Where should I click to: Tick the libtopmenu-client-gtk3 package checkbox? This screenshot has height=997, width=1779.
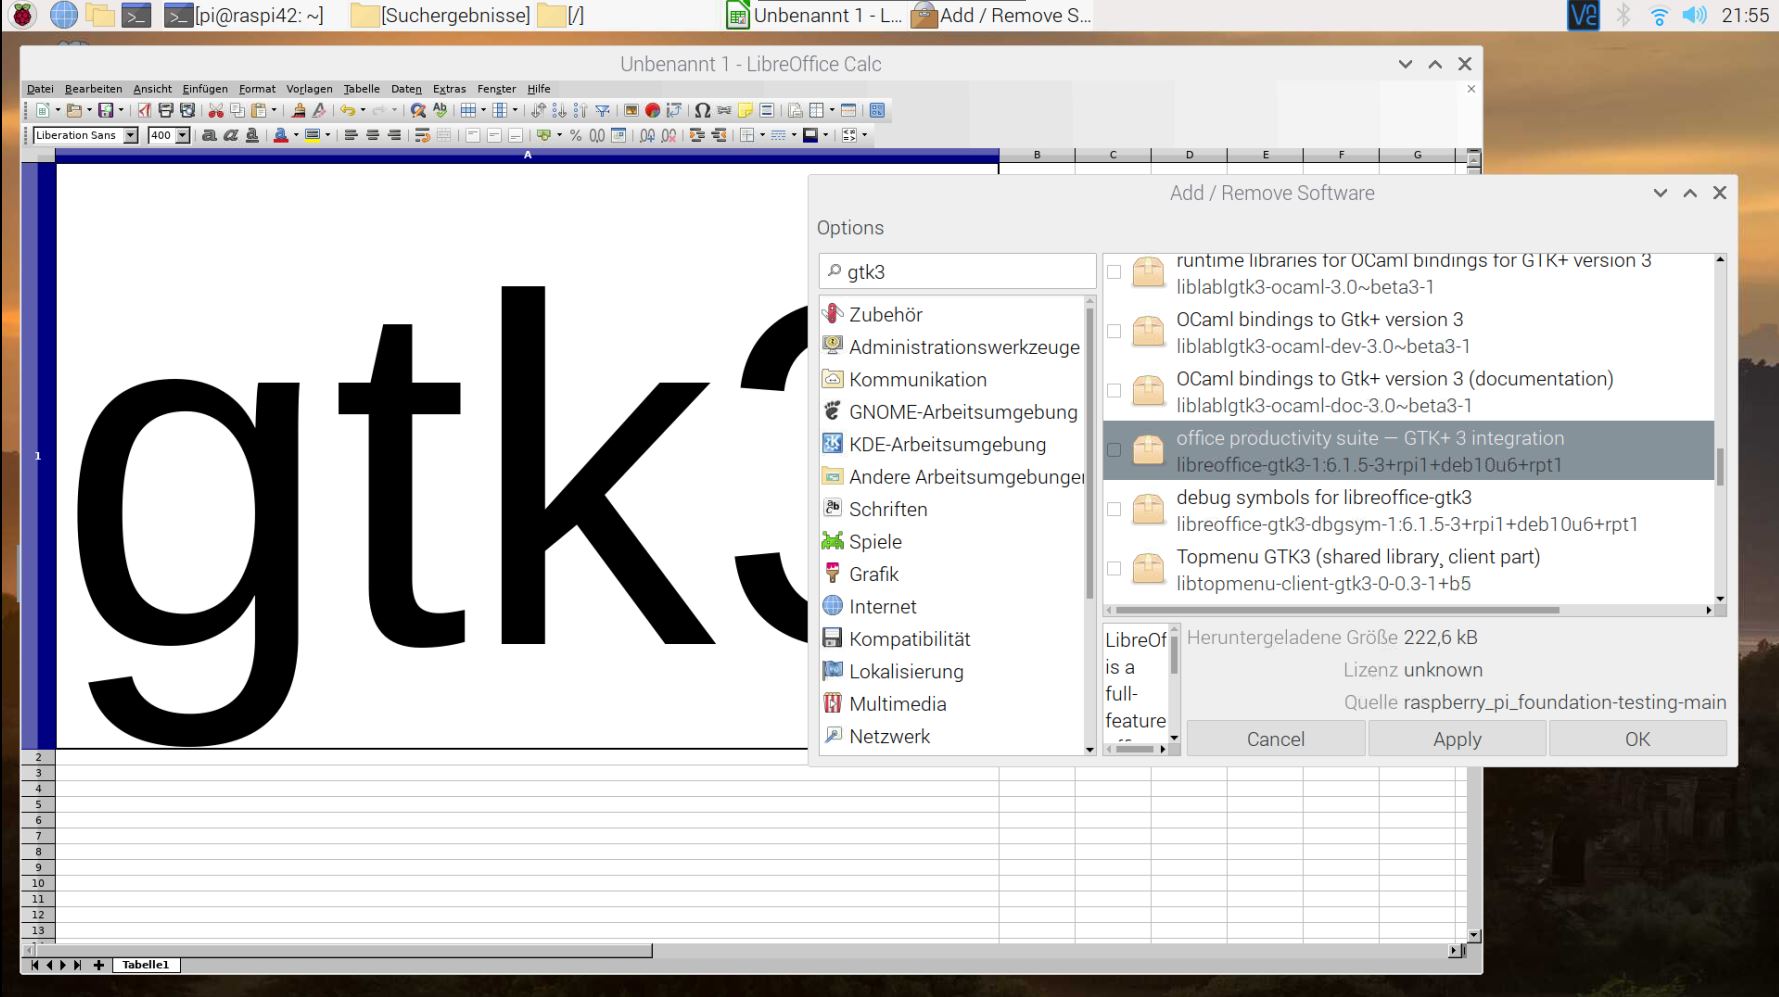(x=1114, y=569)
